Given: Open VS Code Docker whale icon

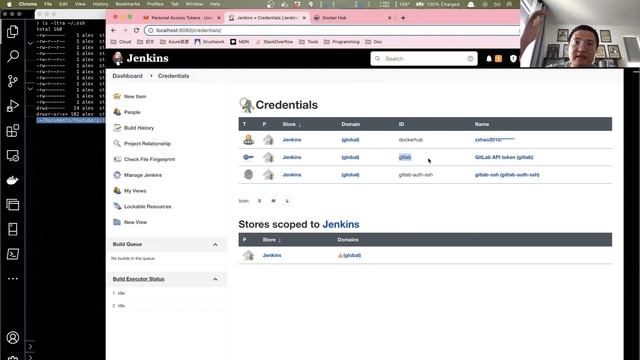Looking at the screenshot, I should point(13,180).
